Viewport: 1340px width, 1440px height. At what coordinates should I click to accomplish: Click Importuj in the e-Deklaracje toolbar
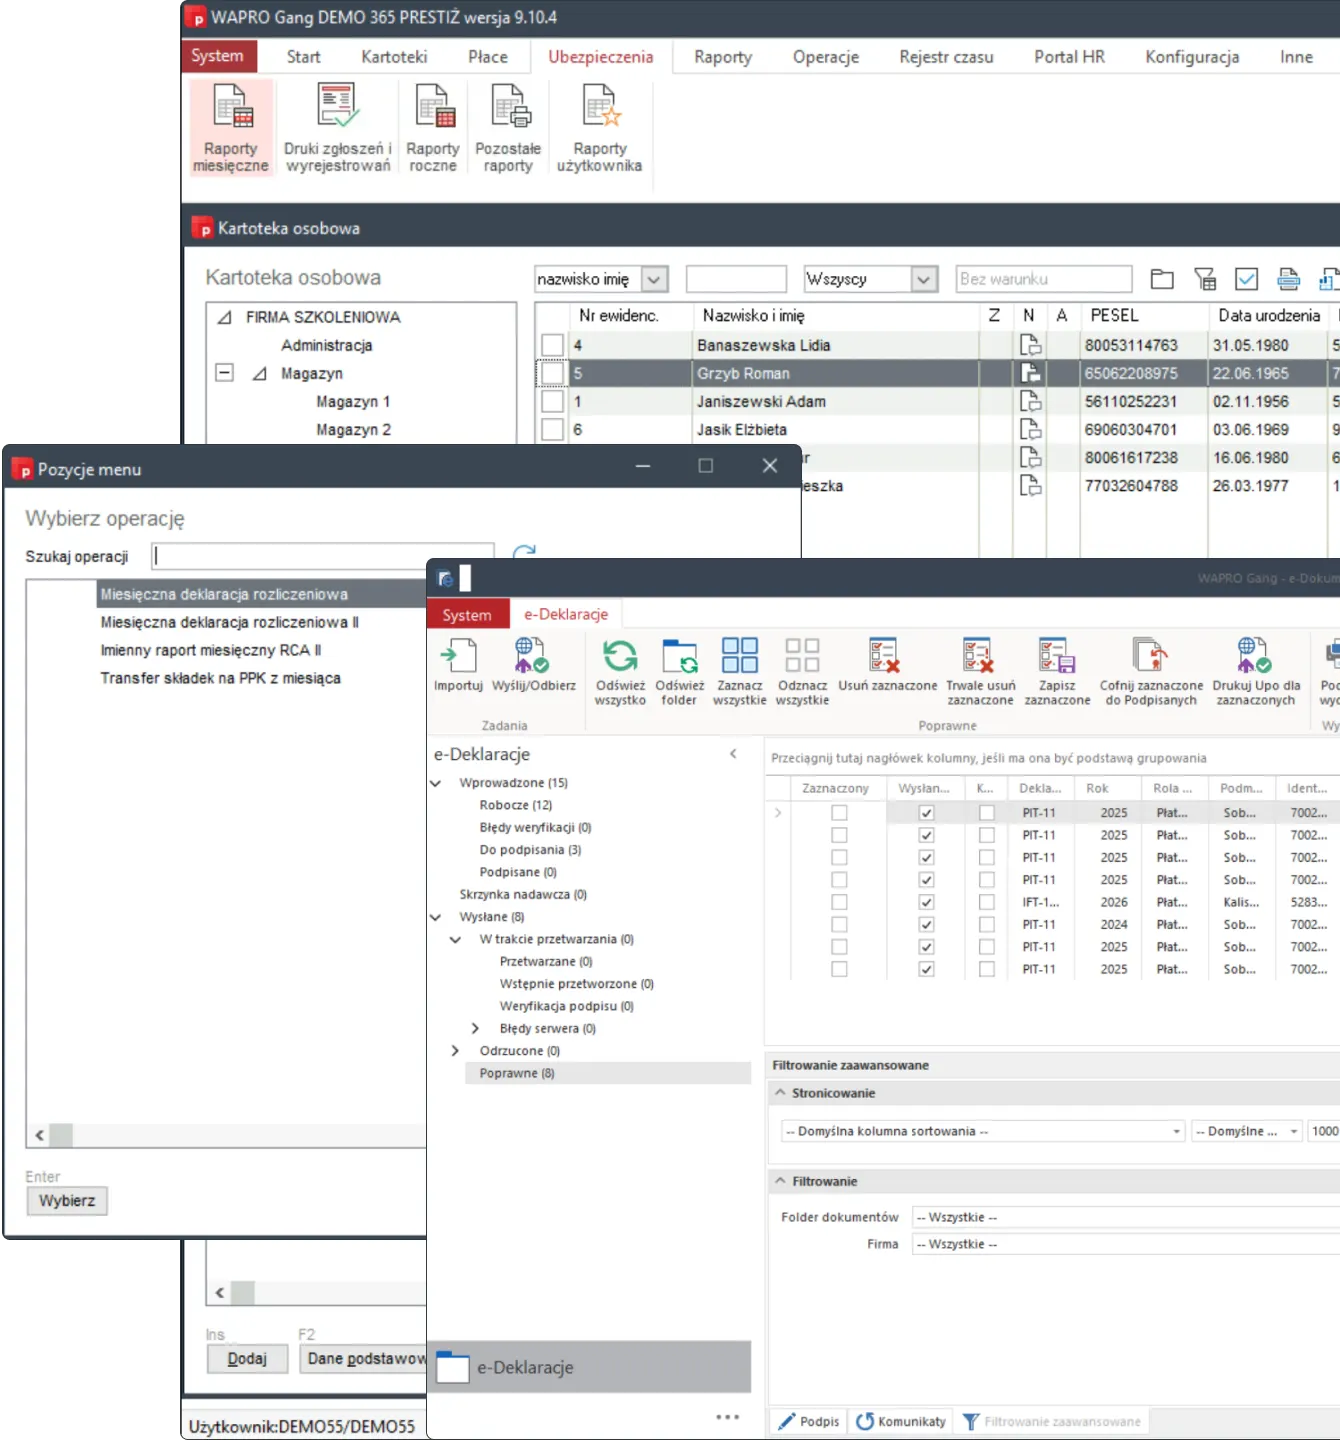(458, 665)
